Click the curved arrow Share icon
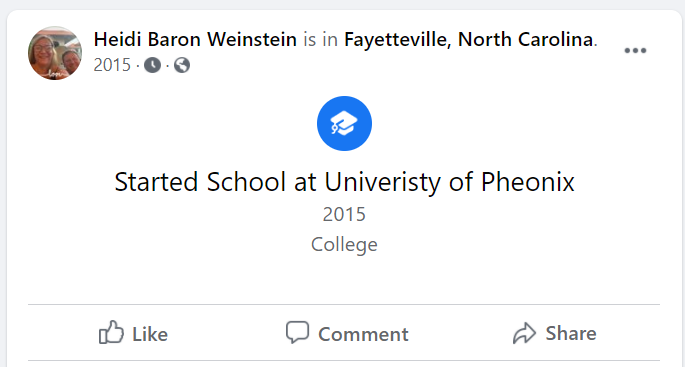The image size is (685, 367). tap(524, 333)
